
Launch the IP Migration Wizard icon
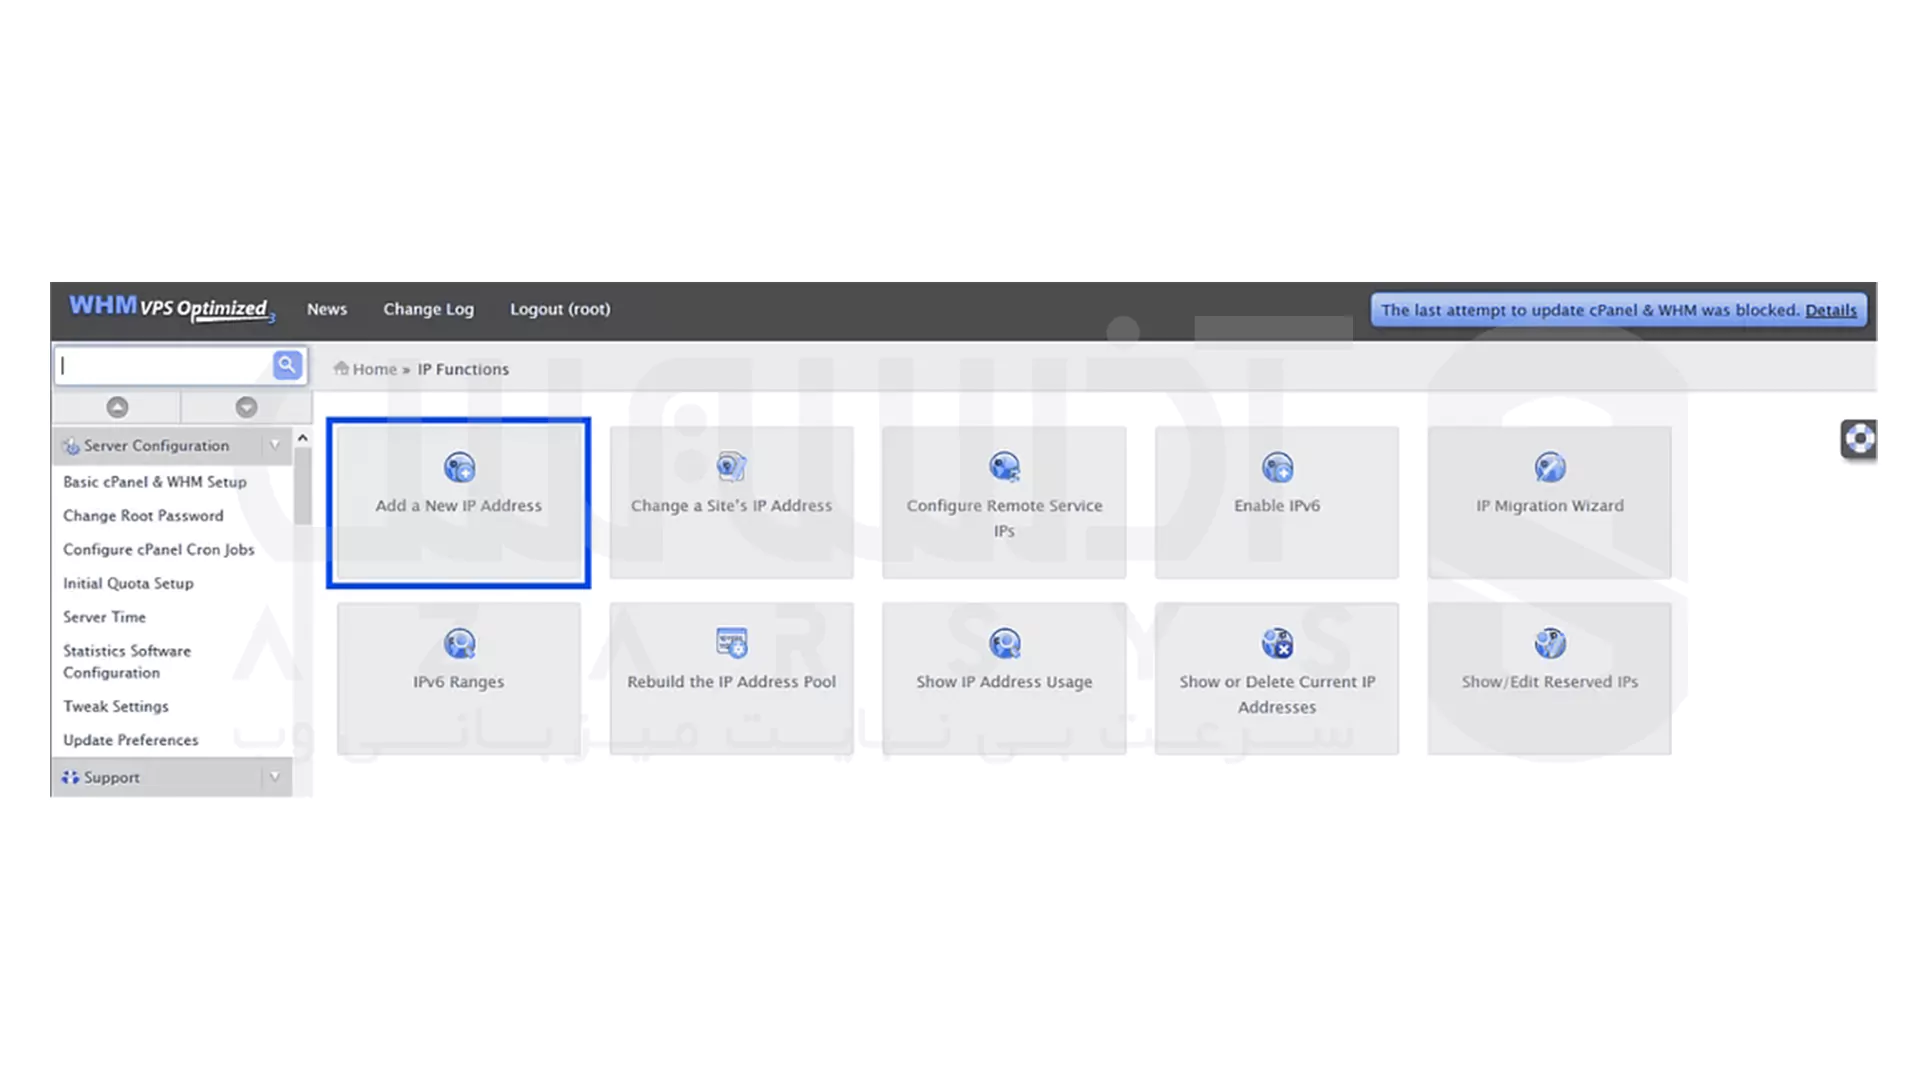(1549, 468)
